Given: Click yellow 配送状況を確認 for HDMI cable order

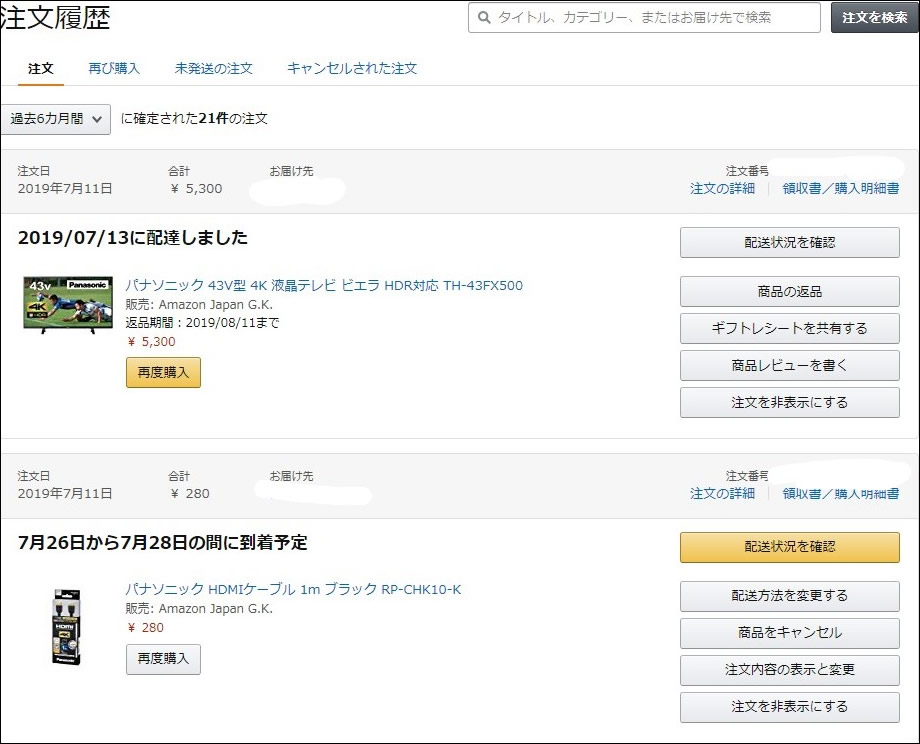Looking at the screenshot, I should click(x=790, y=547).
